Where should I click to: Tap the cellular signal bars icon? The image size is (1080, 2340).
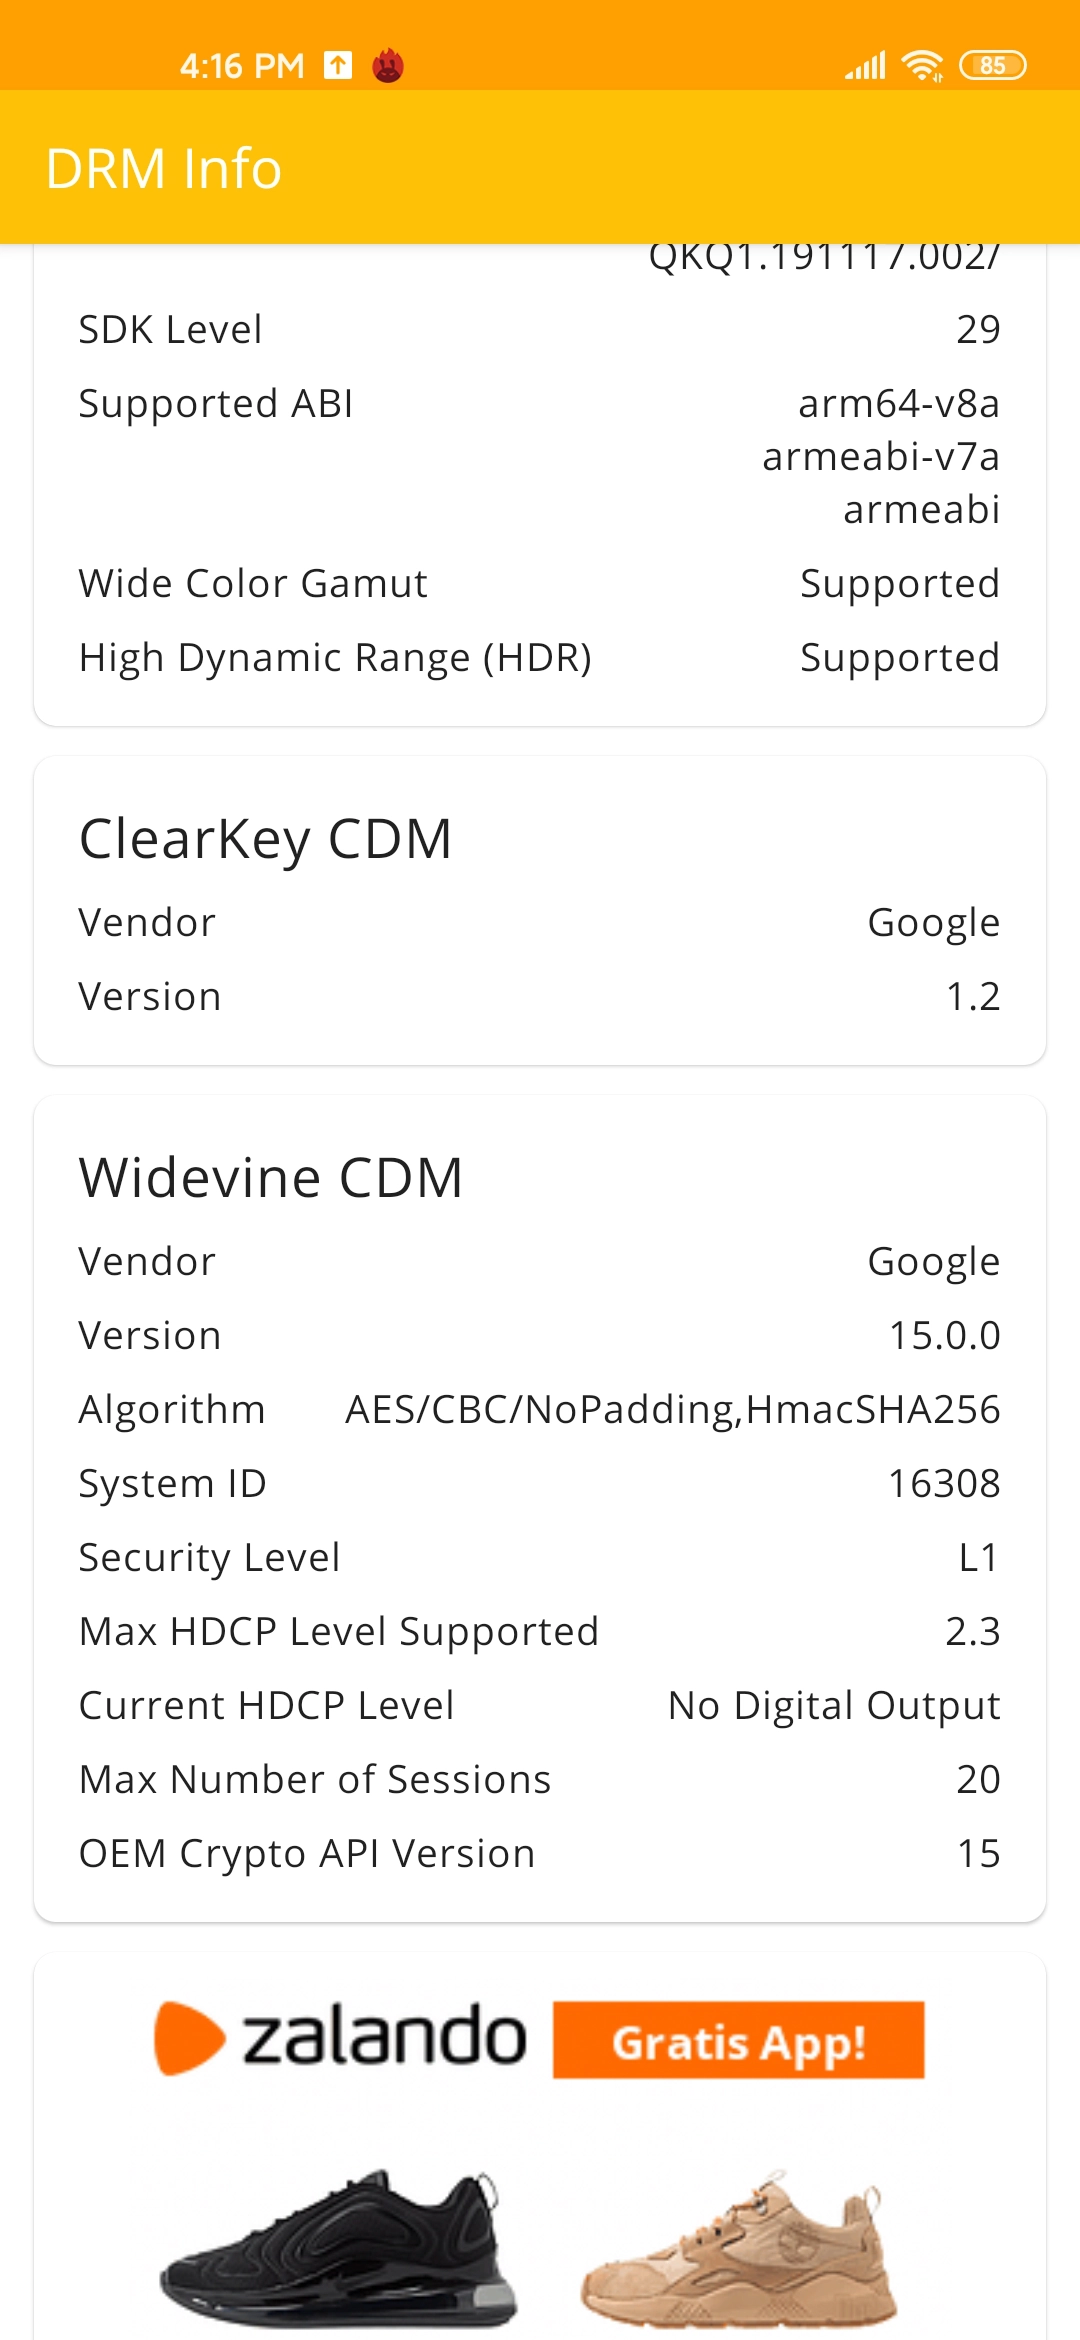tap(866, 66)
